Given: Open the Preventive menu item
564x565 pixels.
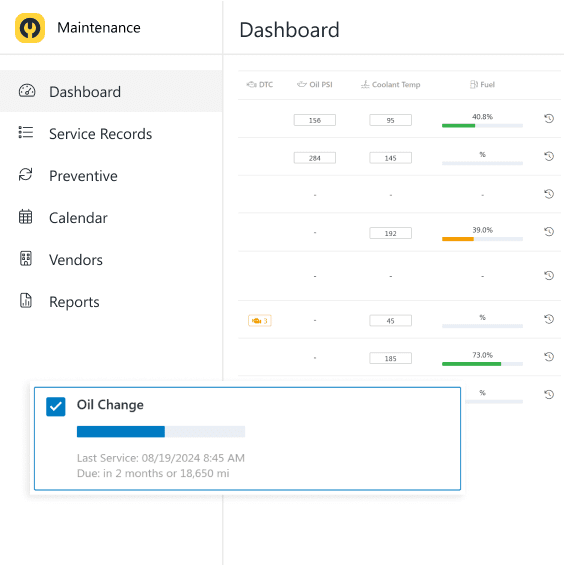Looking at the screenshot, I should point(83,176).
